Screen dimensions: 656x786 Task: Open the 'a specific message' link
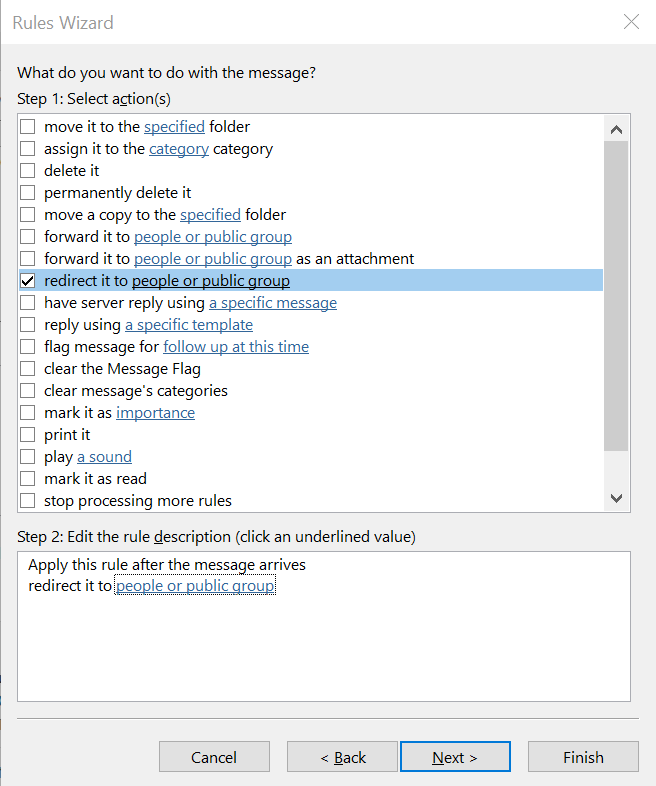pos(273,303)
